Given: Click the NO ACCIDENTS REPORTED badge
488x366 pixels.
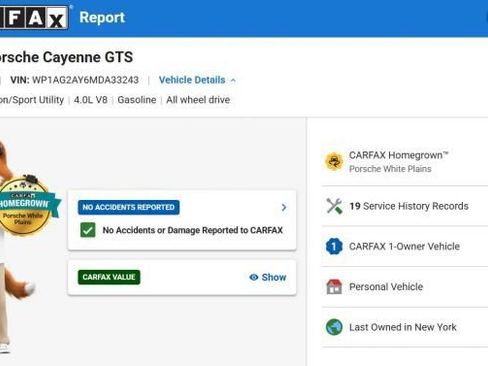Looking at the screenshot, I should (129, 207).
